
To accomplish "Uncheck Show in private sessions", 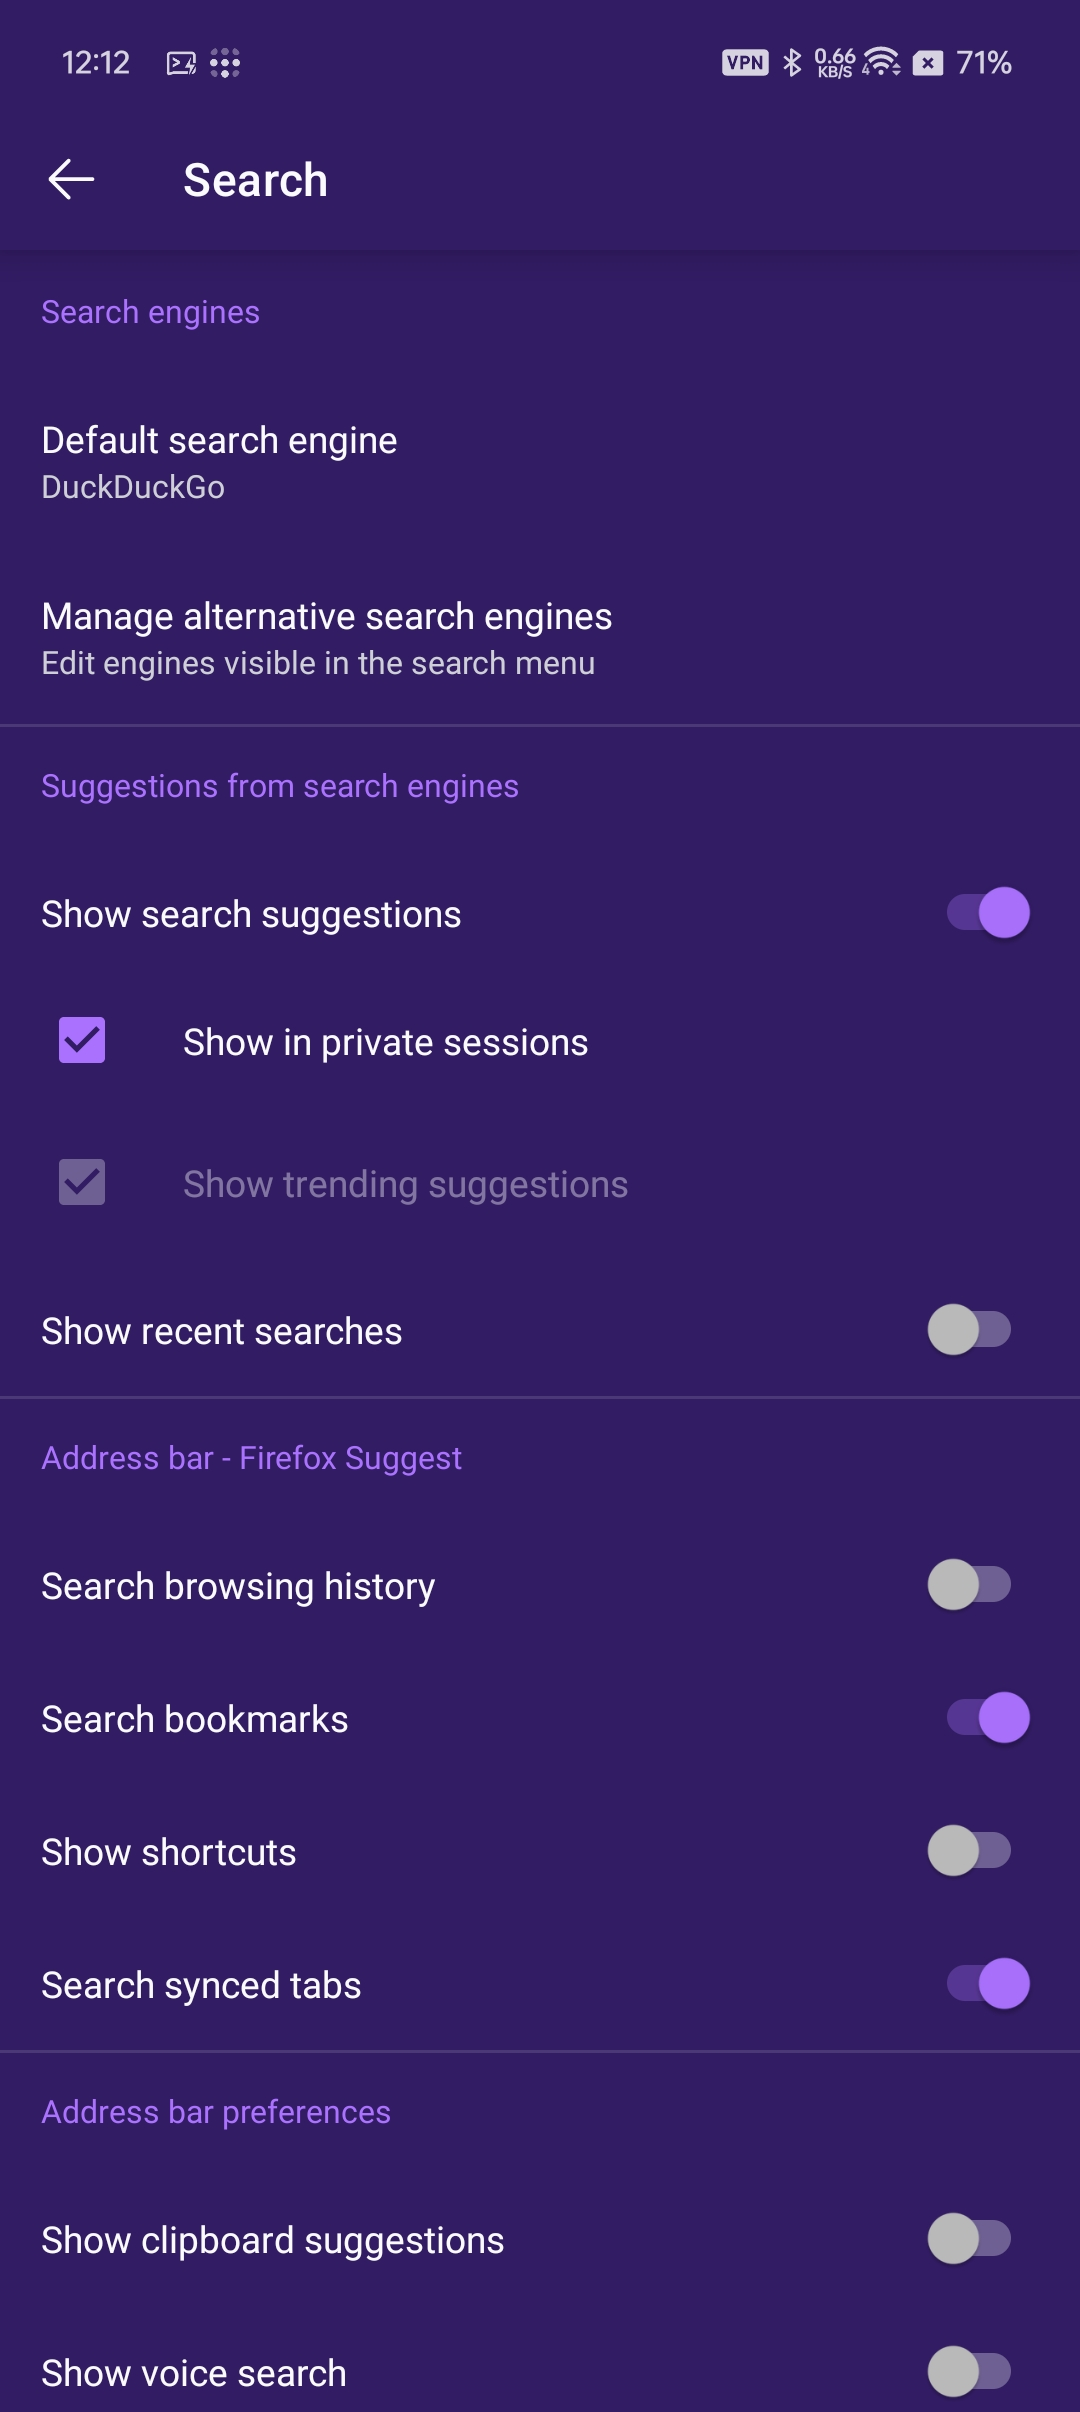I will click(x=82, y=1041).
